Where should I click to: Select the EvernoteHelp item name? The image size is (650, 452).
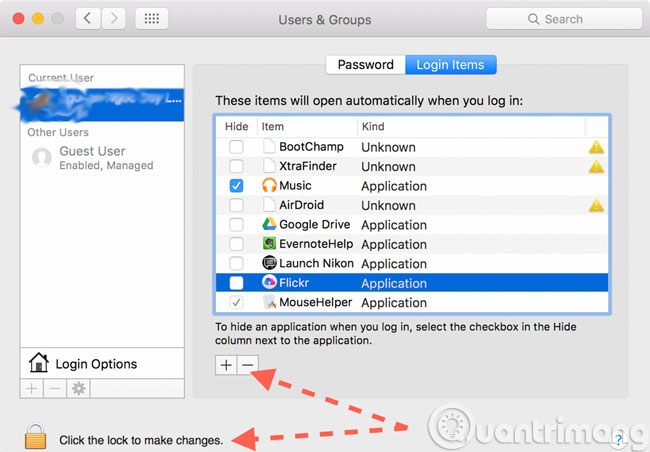[x=316, y=244]
